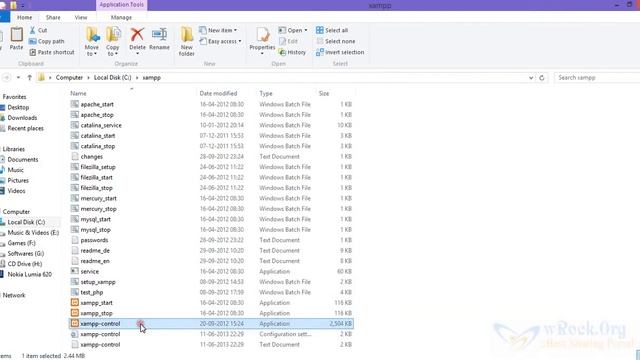Select Games (F:) drive

pyautogui.click(x=21, y=243)
